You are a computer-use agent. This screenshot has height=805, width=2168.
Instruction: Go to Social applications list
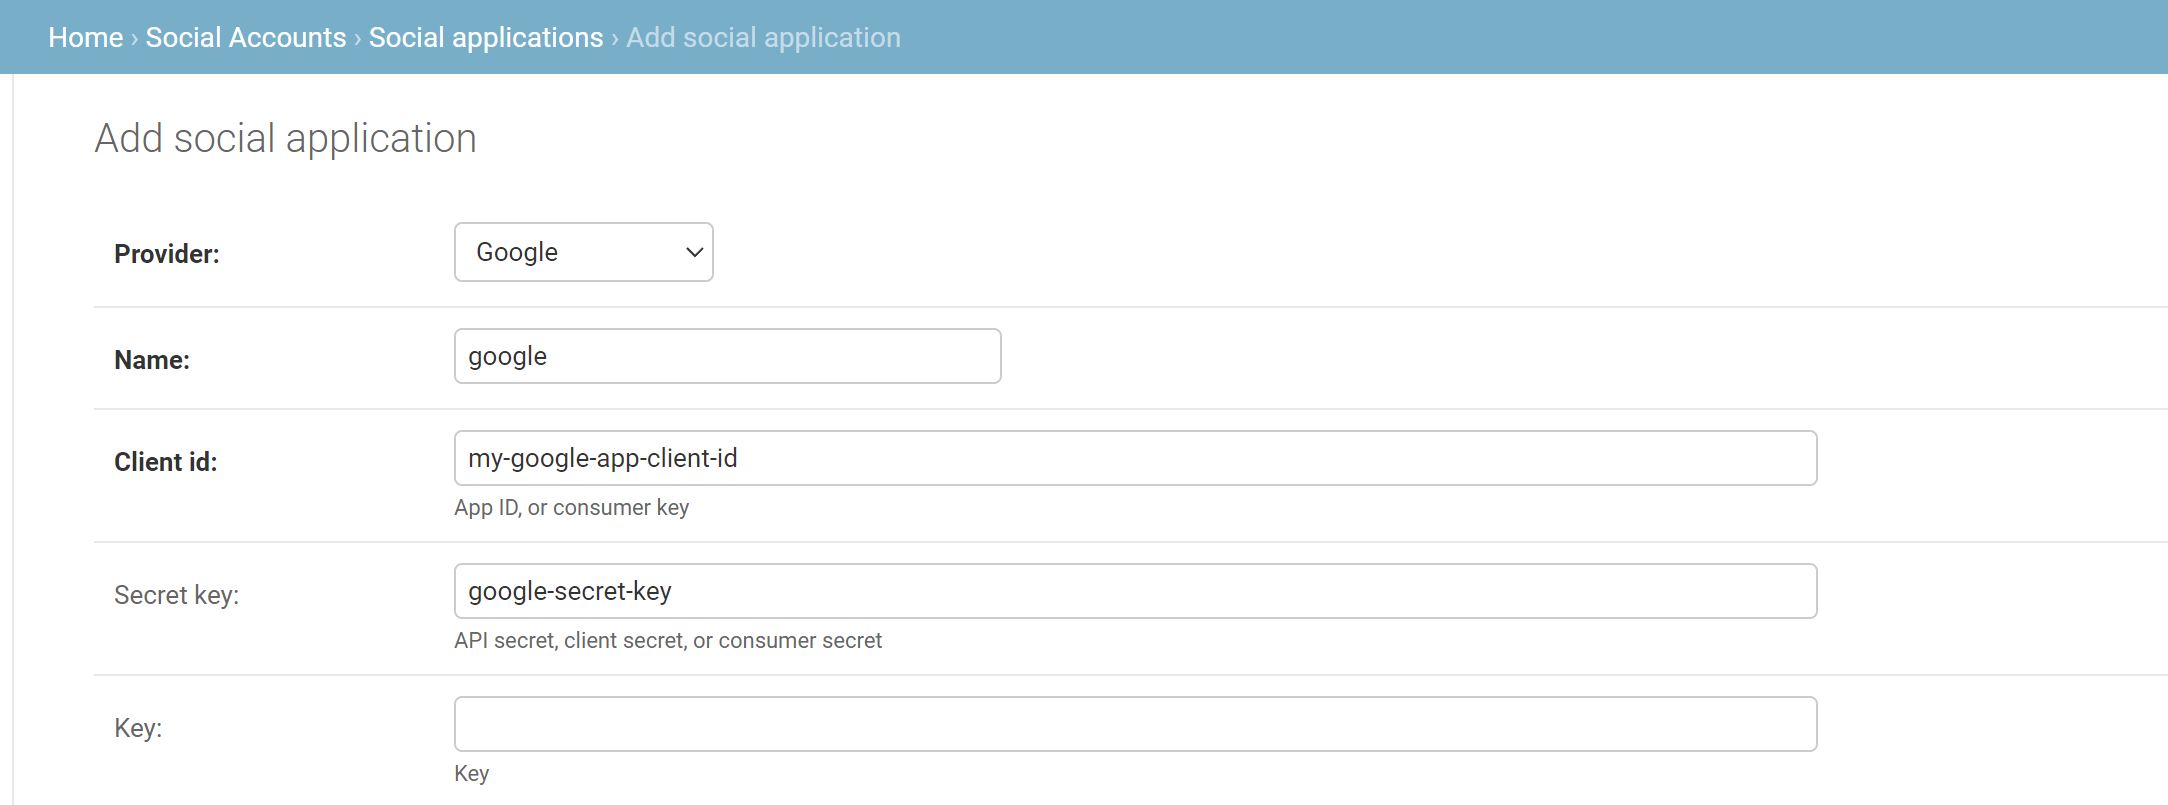point(486,37)
